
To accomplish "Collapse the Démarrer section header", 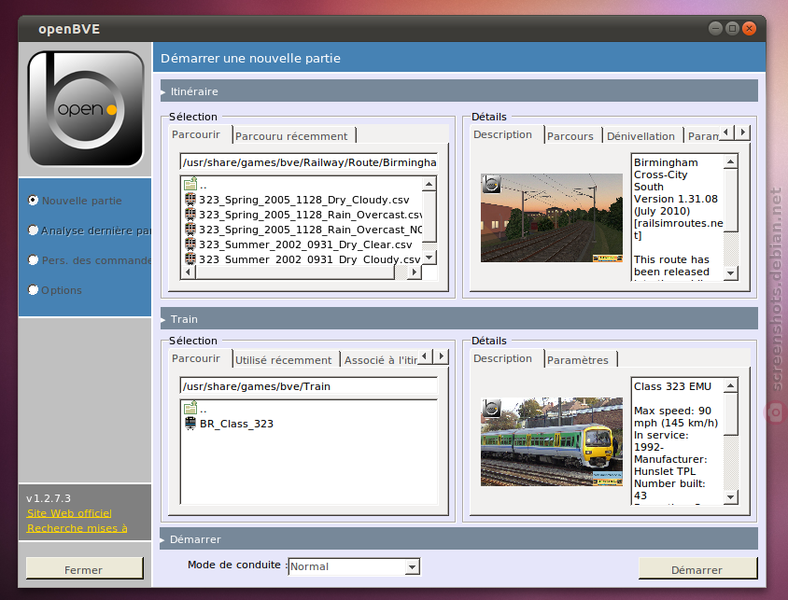I will pos(459,539).
